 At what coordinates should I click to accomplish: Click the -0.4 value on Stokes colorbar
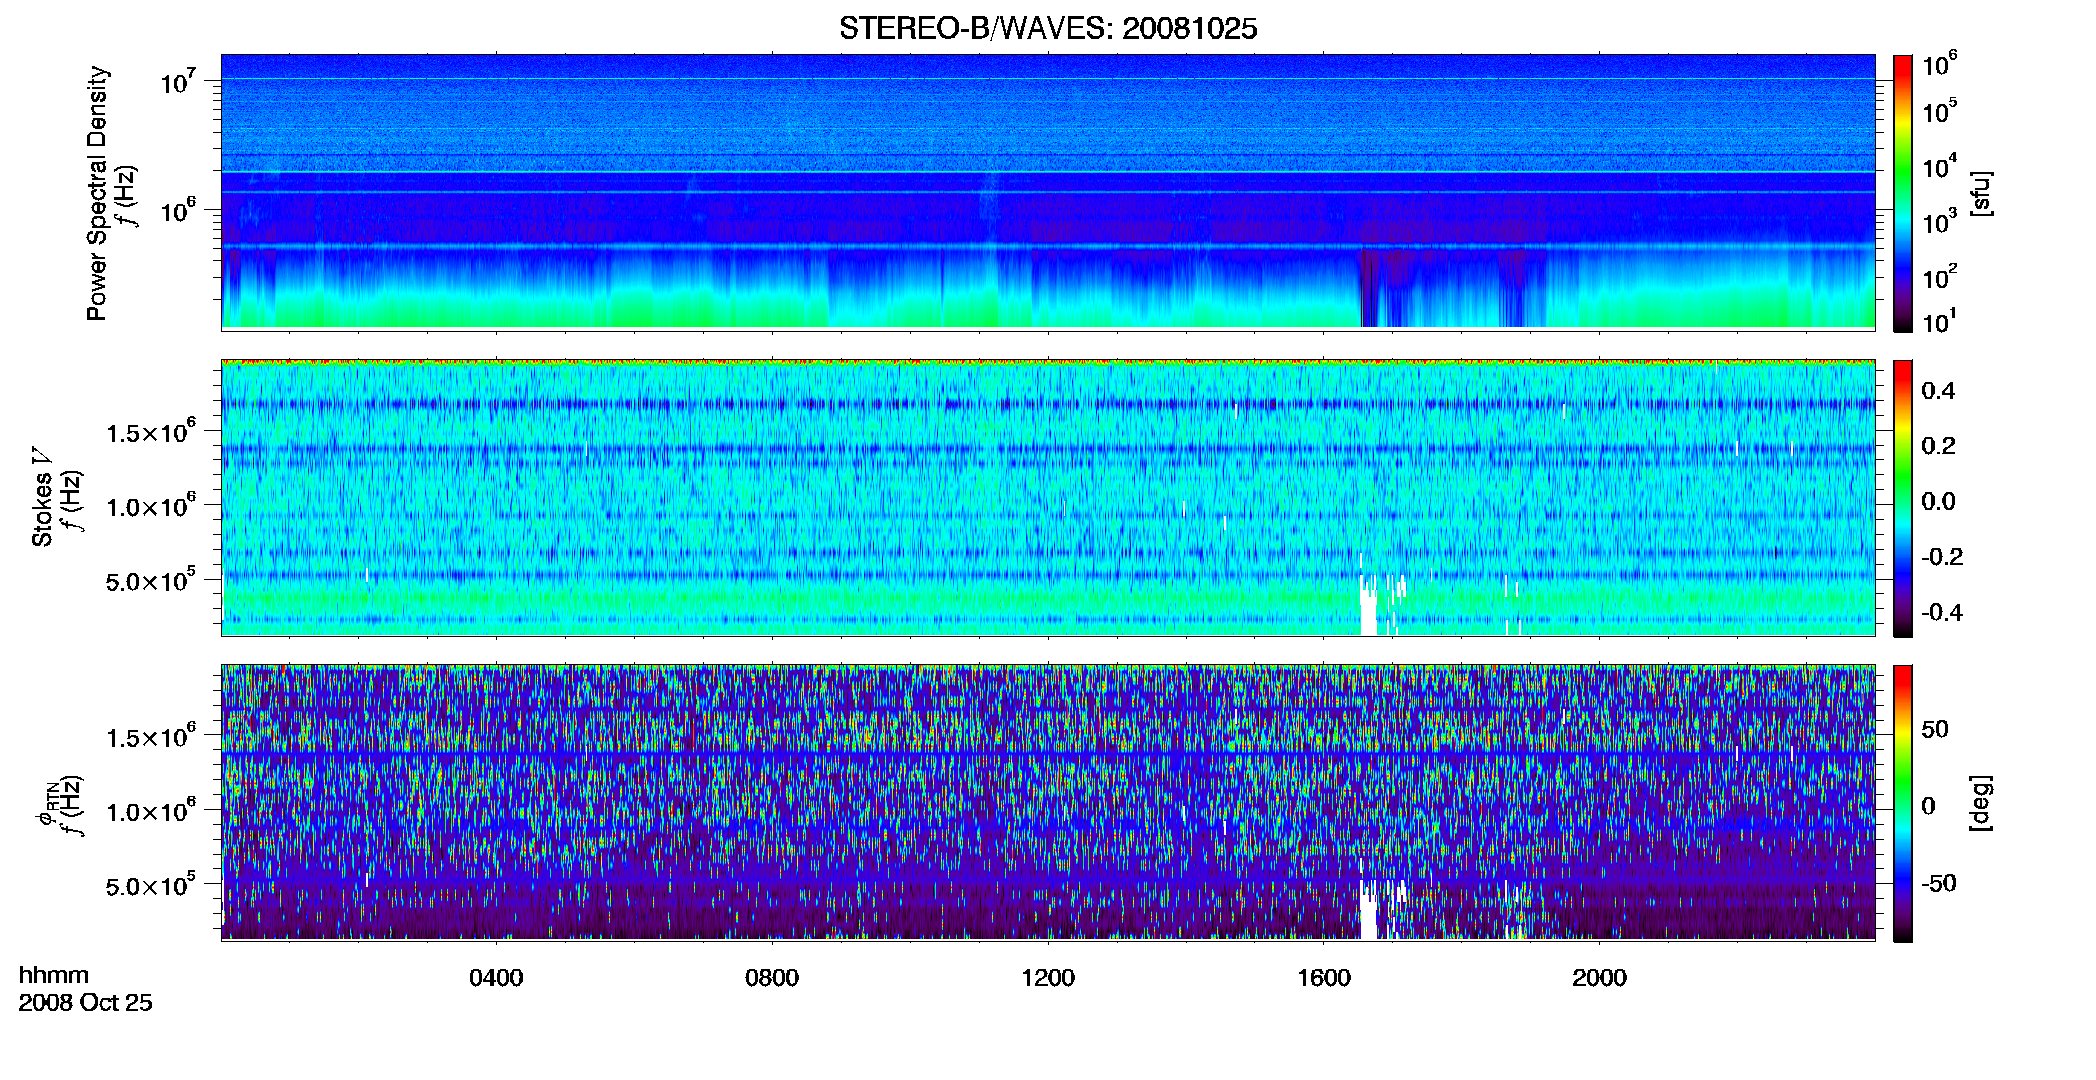pyautogui.click(x=1942, y=612)
